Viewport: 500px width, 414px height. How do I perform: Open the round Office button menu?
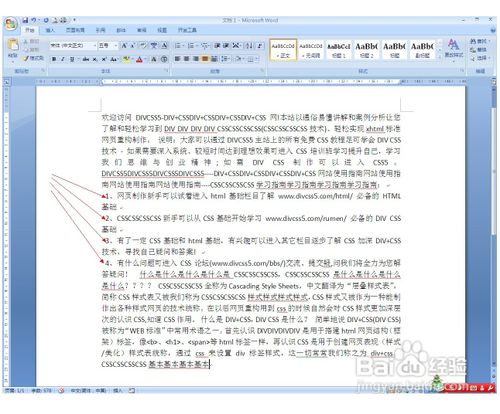pos(11,24)
